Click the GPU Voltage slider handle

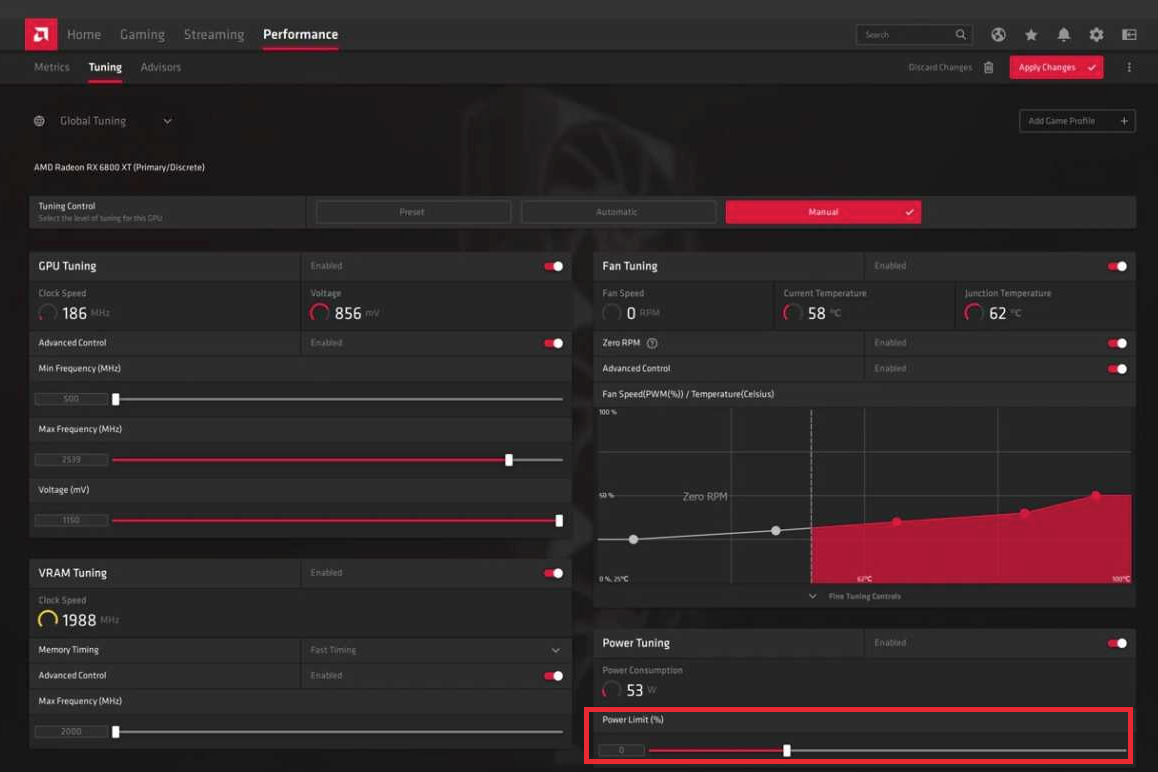(559, 521)
